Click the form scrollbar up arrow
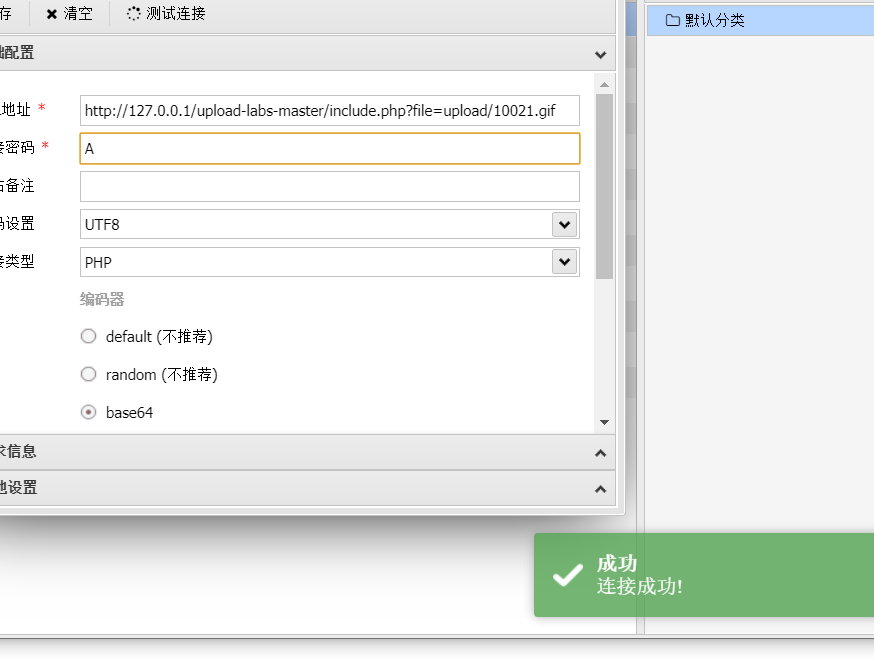Screen dimensions: 874x665 coord(604,85)
